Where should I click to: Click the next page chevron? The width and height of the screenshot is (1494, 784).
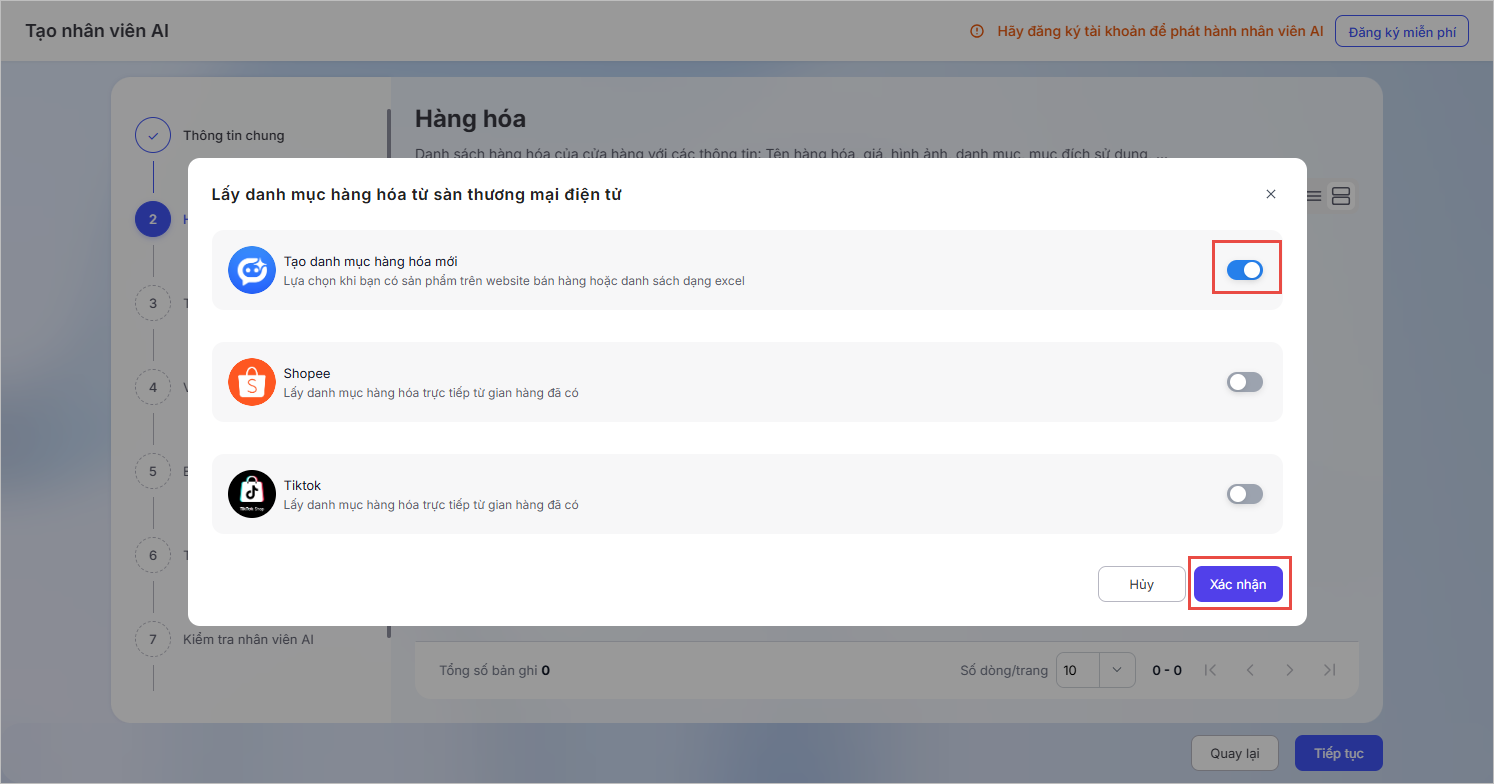(x=1290, y=670)
